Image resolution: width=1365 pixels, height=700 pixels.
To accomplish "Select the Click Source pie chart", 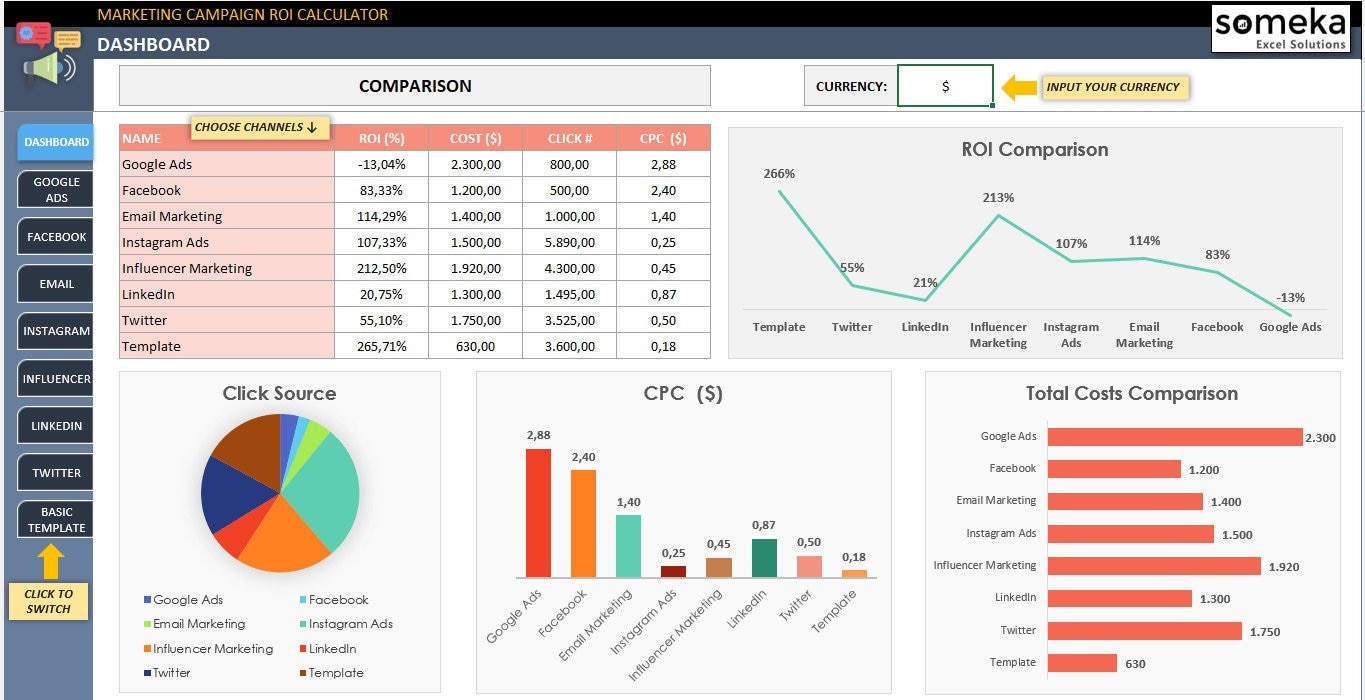I will coord(281,493).
